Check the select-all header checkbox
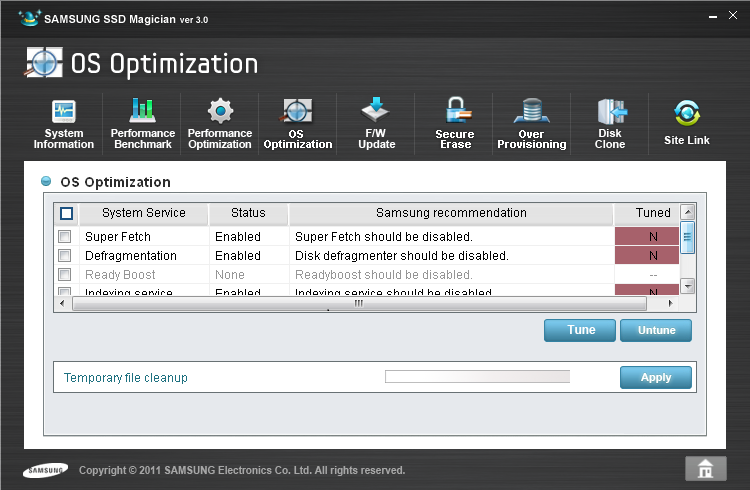 click(x=66, y=213)
